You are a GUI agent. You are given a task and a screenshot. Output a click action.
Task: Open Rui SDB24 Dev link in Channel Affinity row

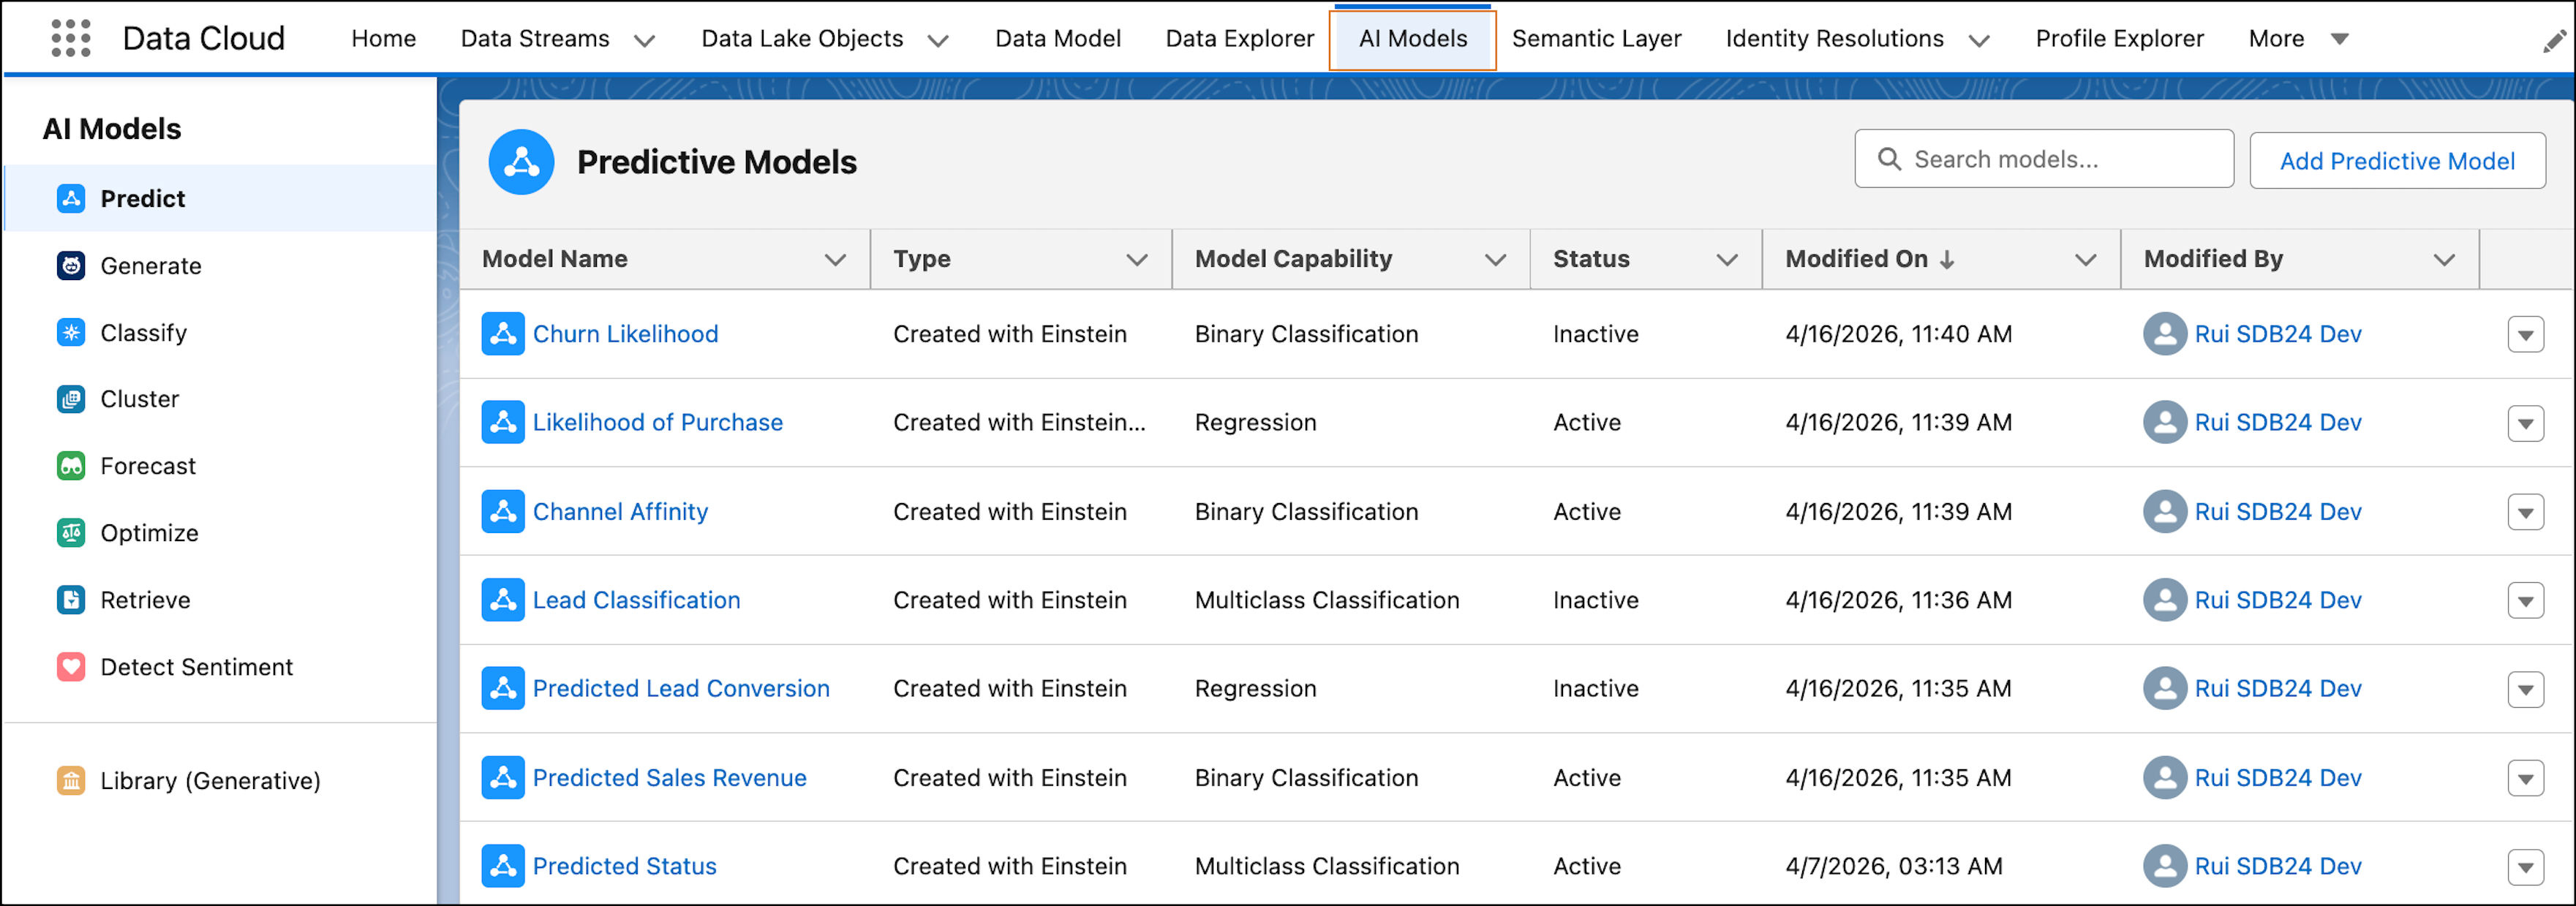tap(2278, 511)
